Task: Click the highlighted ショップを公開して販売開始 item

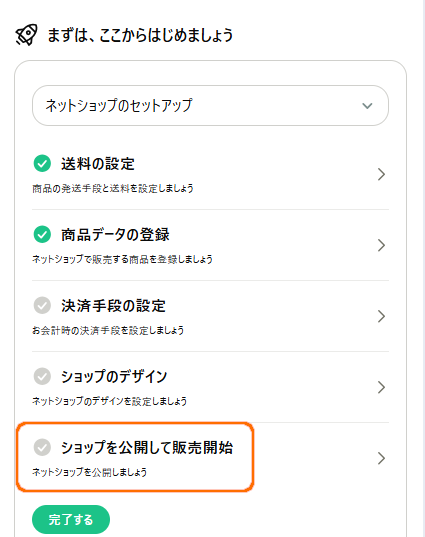Action: tap(135, 457)
